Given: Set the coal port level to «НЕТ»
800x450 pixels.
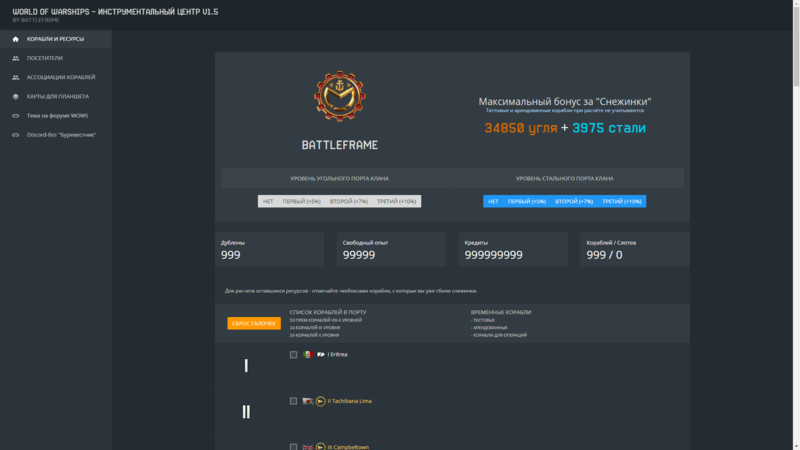Looking at the screenshot, I should coord(268,202).
